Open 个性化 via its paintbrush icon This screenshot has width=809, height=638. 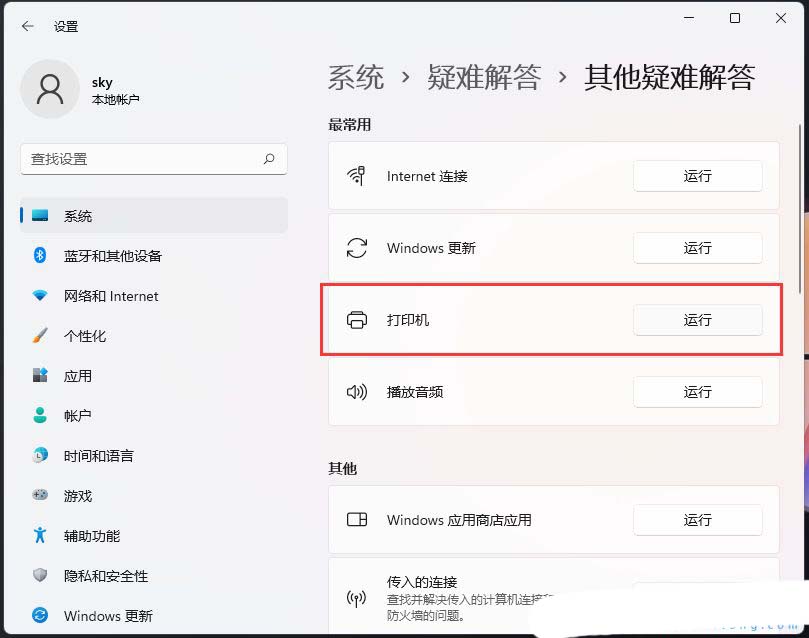39,336
